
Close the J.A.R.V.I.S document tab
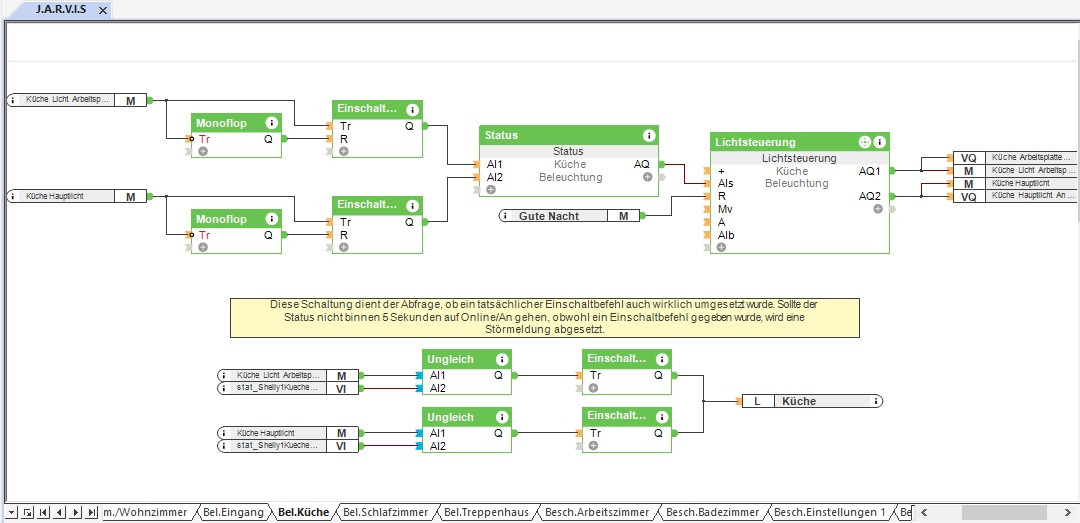pos(103,10)
